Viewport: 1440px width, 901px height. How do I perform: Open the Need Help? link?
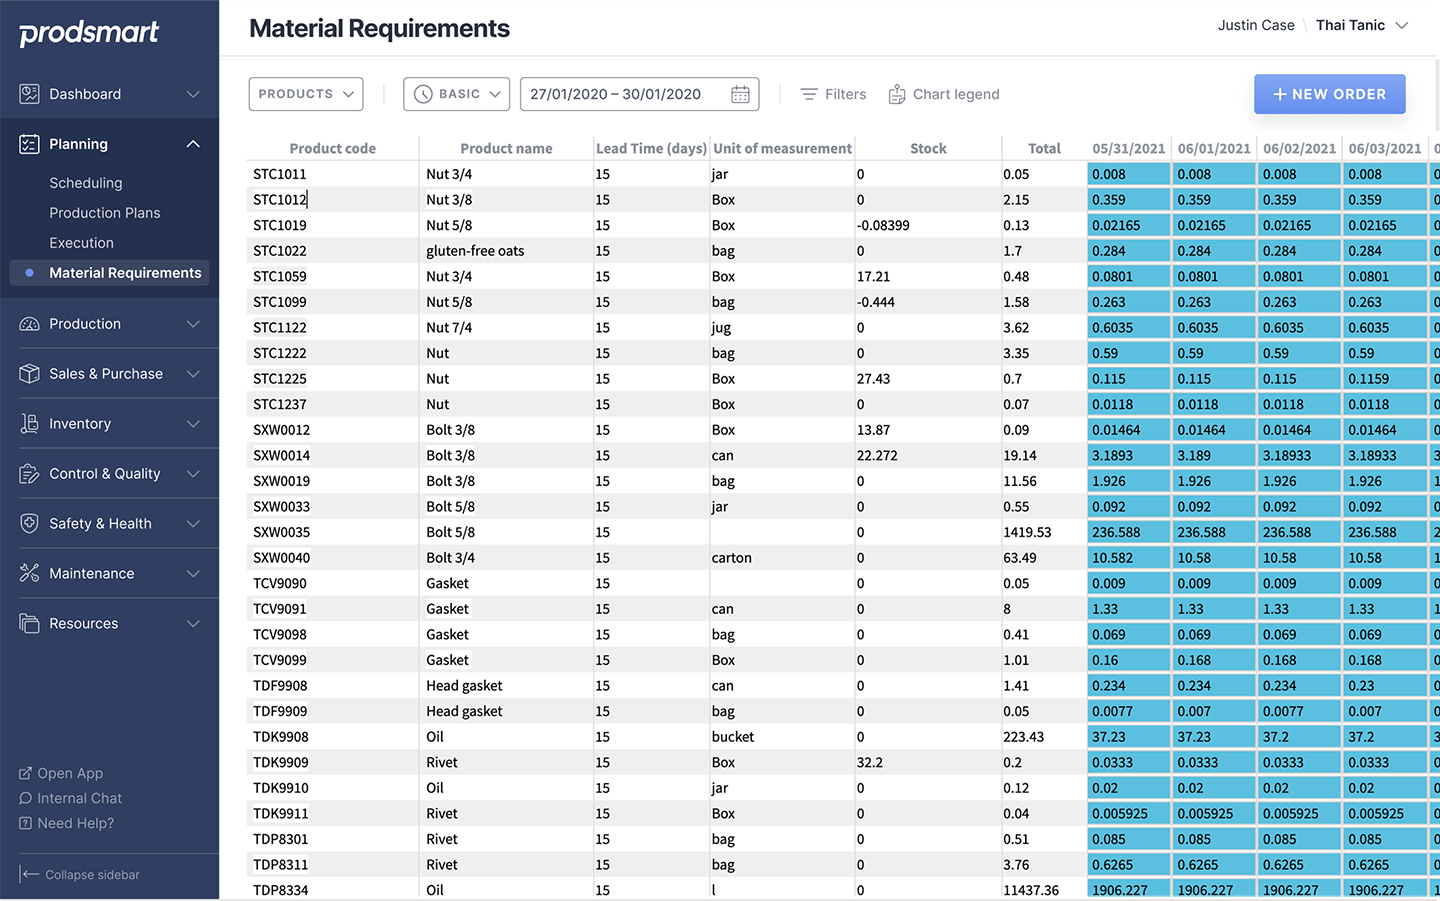coord(76,823)
